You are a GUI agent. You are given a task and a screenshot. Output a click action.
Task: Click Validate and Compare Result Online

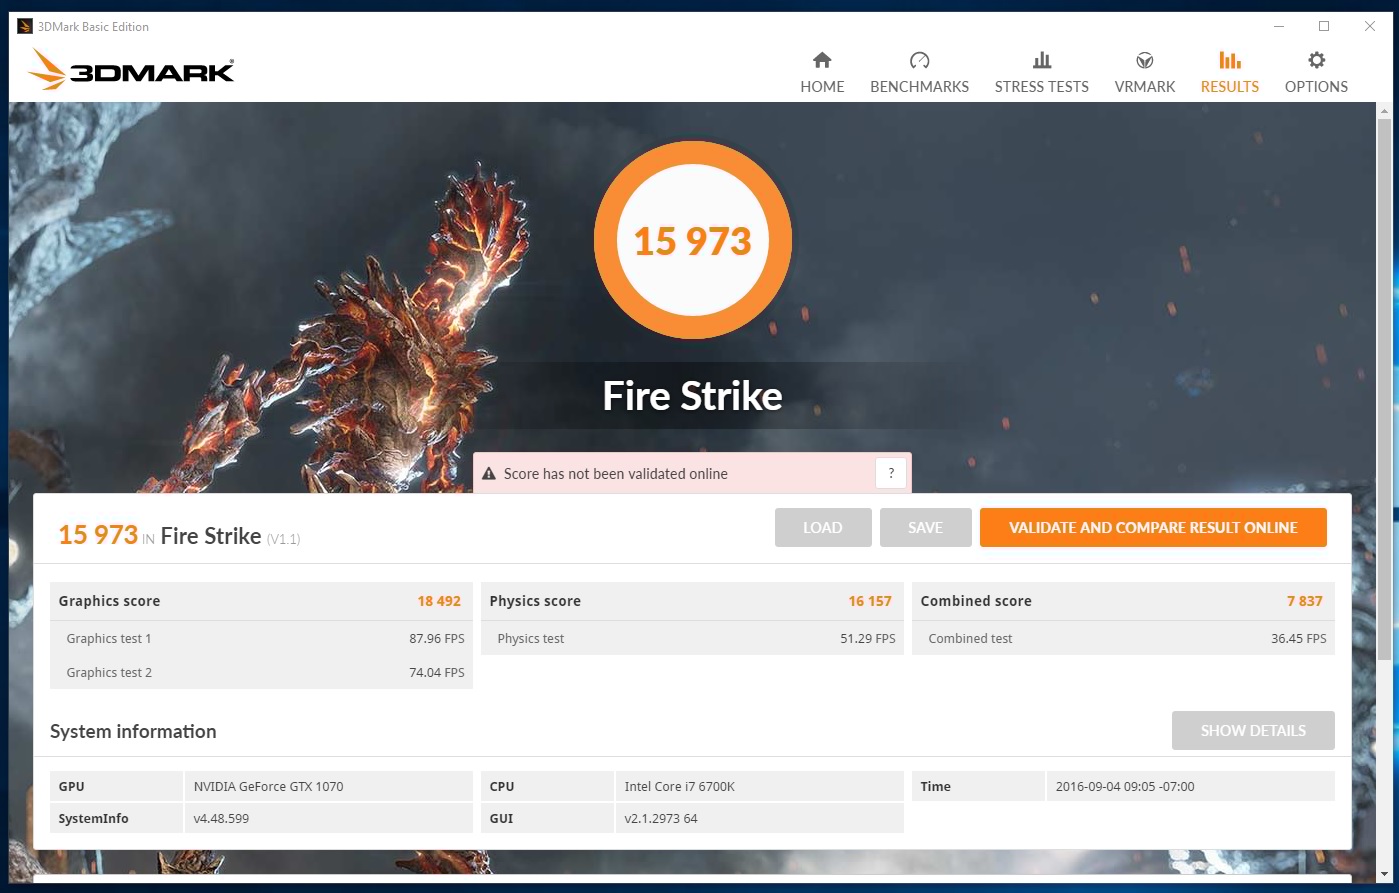(x=1153, y=528)
